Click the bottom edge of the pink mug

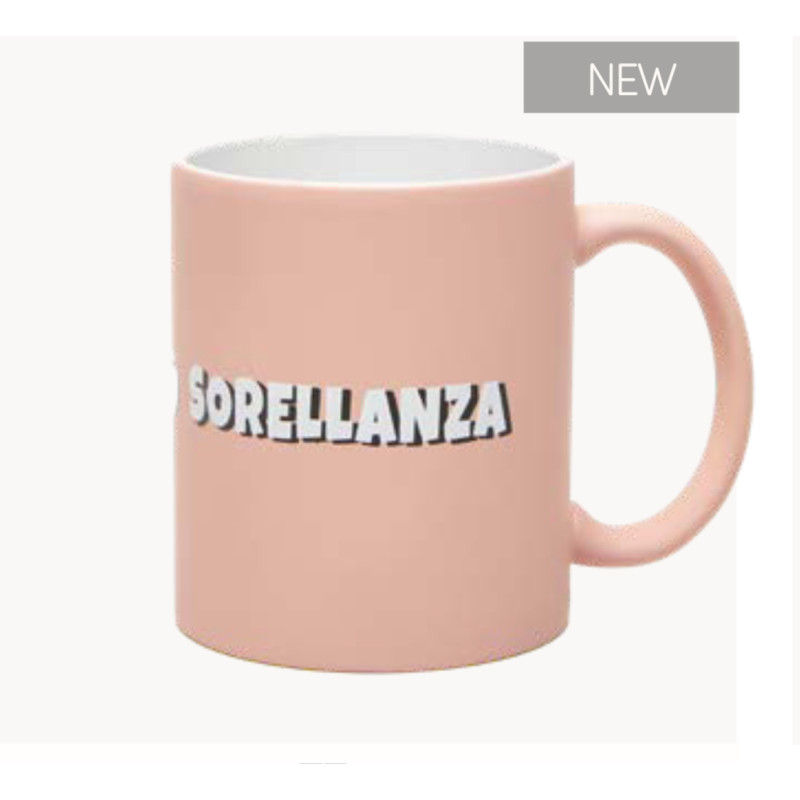coord(372,666)
